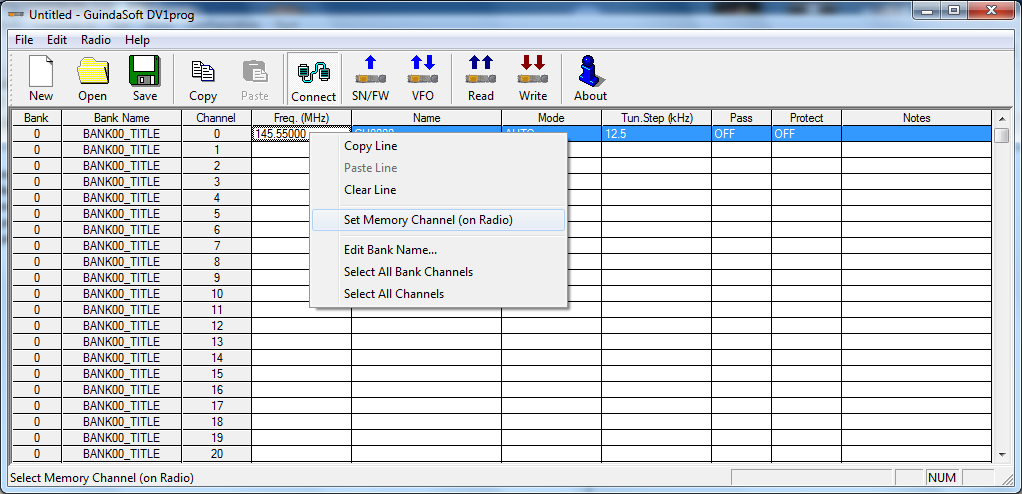Screen dimensions: 1022x494
Task: Select channel number 15 cell
Action: 216,373
